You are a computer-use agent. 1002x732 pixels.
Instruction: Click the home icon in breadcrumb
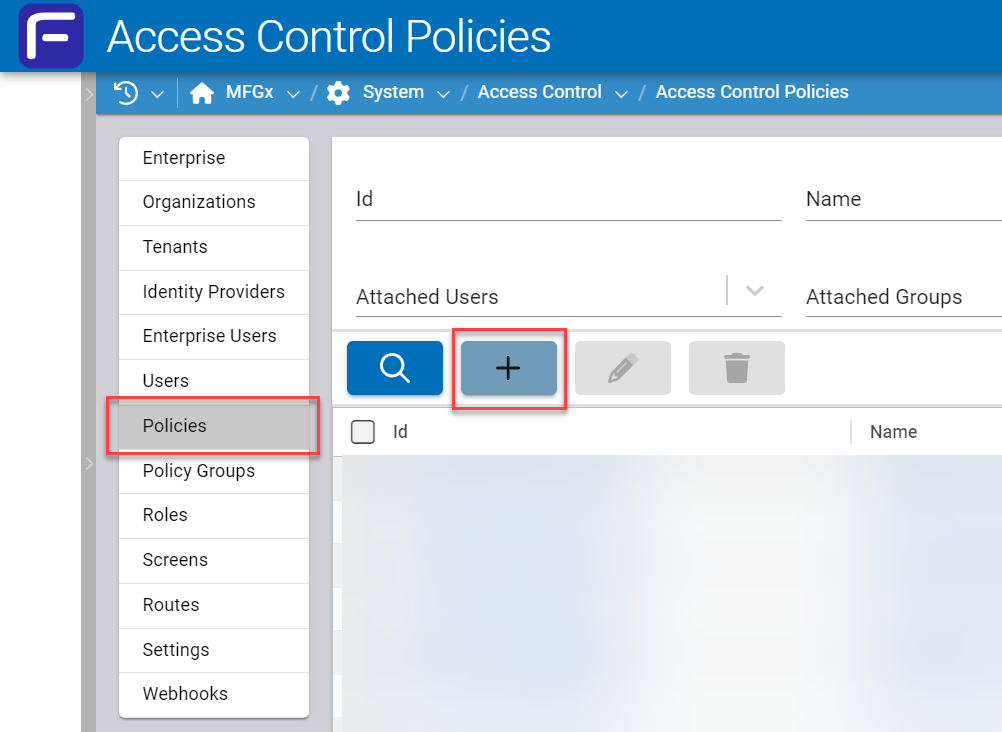(202, 93)
